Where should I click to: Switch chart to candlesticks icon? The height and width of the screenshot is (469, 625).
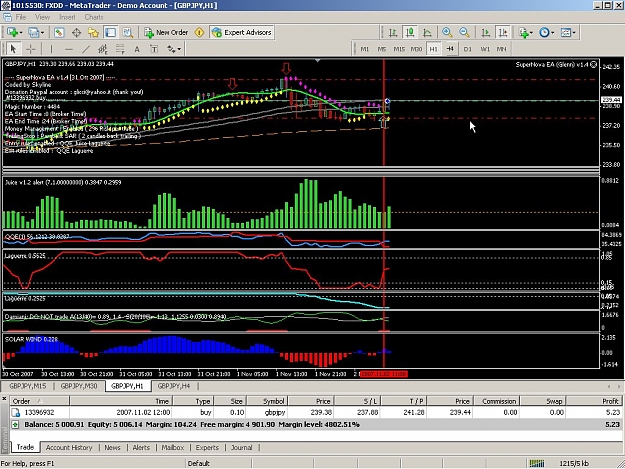click(x=410, y=32)
